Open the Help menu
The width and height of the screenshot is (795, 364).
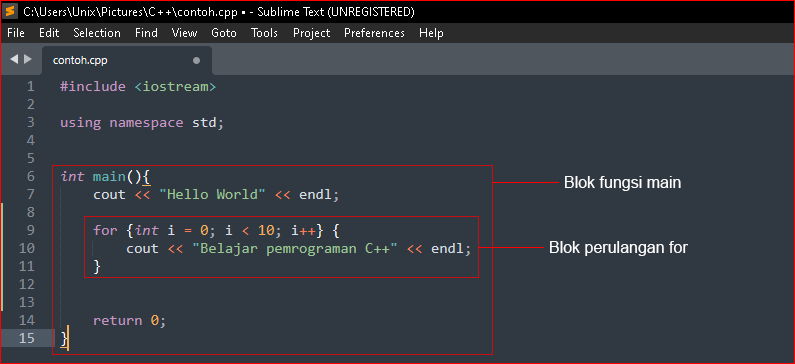[431, 33]
